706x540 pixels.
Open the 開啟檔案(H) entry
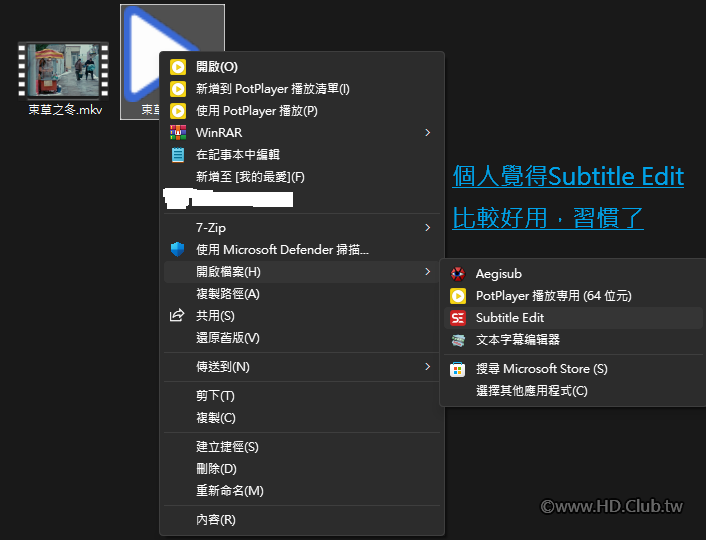click(x=302, y=272)
